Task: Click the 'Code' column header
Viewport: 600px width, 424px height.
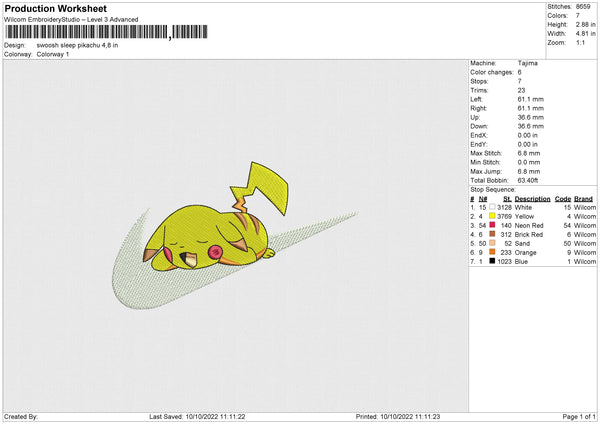Action: (563, 199)
